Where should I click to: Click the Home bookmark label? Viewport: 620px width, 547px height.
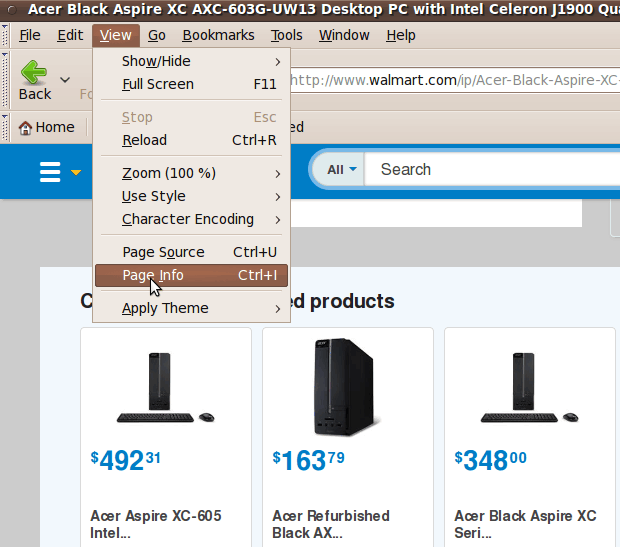tap(55, 127)
